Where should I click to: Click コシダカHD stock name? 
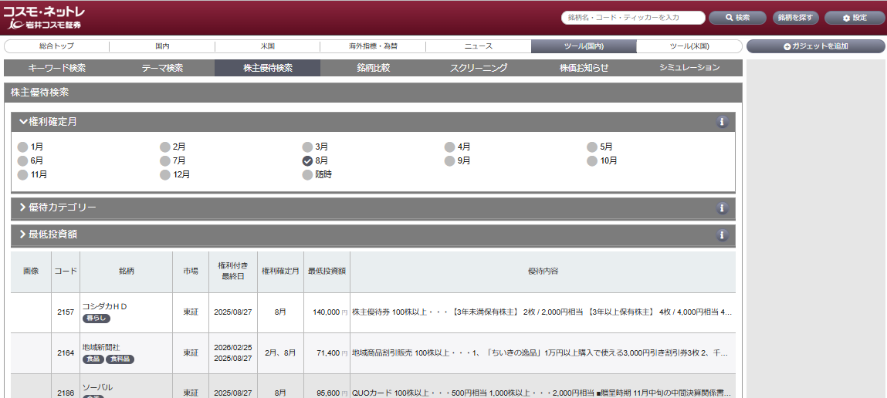click(x=105, y=306)
